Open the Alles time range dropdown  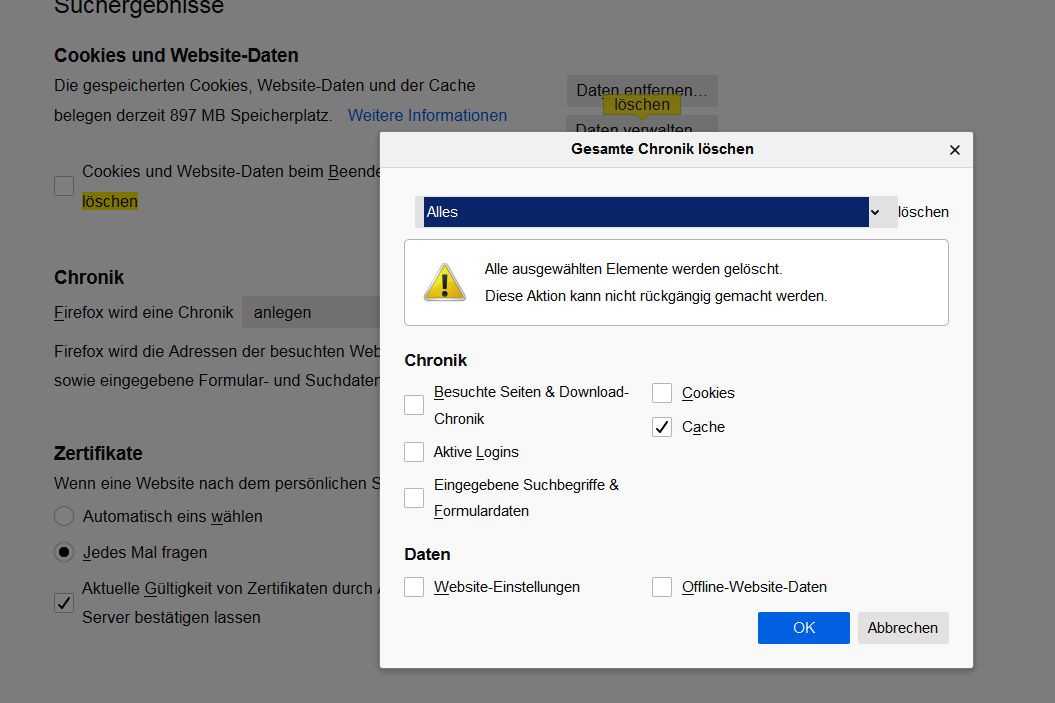(655, 212)
